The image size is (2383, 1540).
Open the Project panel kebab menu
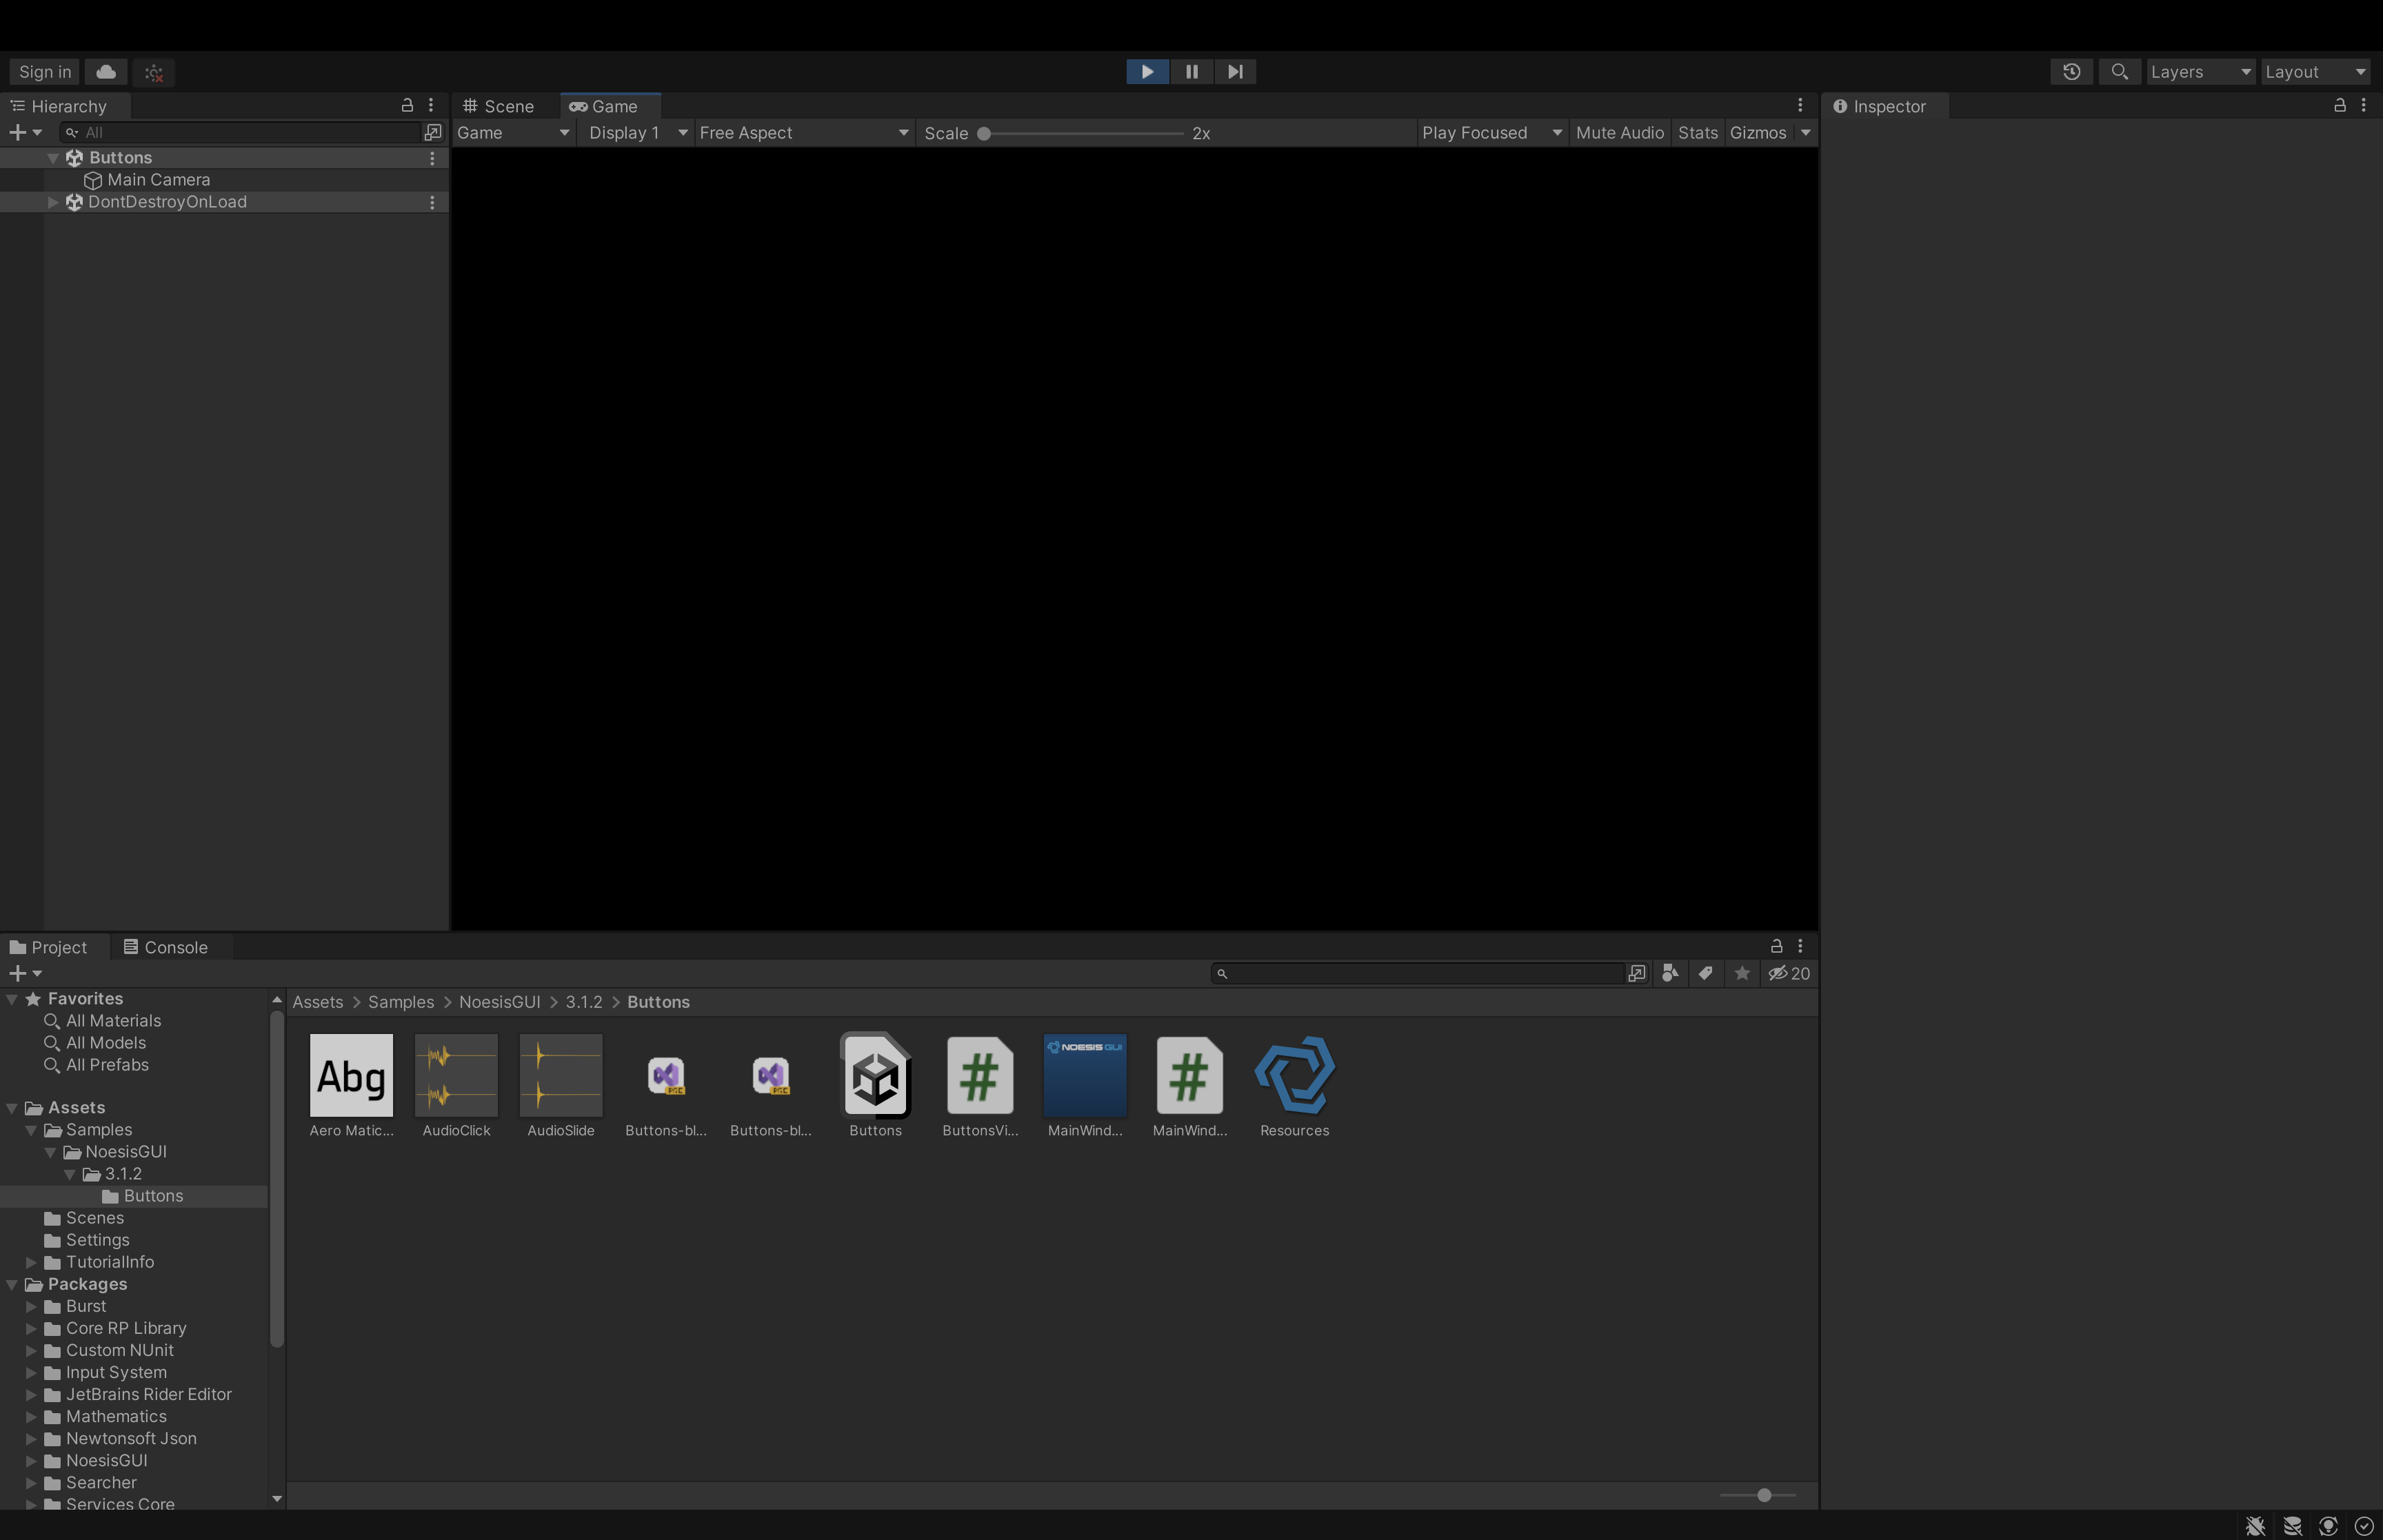coord(1800,946)
